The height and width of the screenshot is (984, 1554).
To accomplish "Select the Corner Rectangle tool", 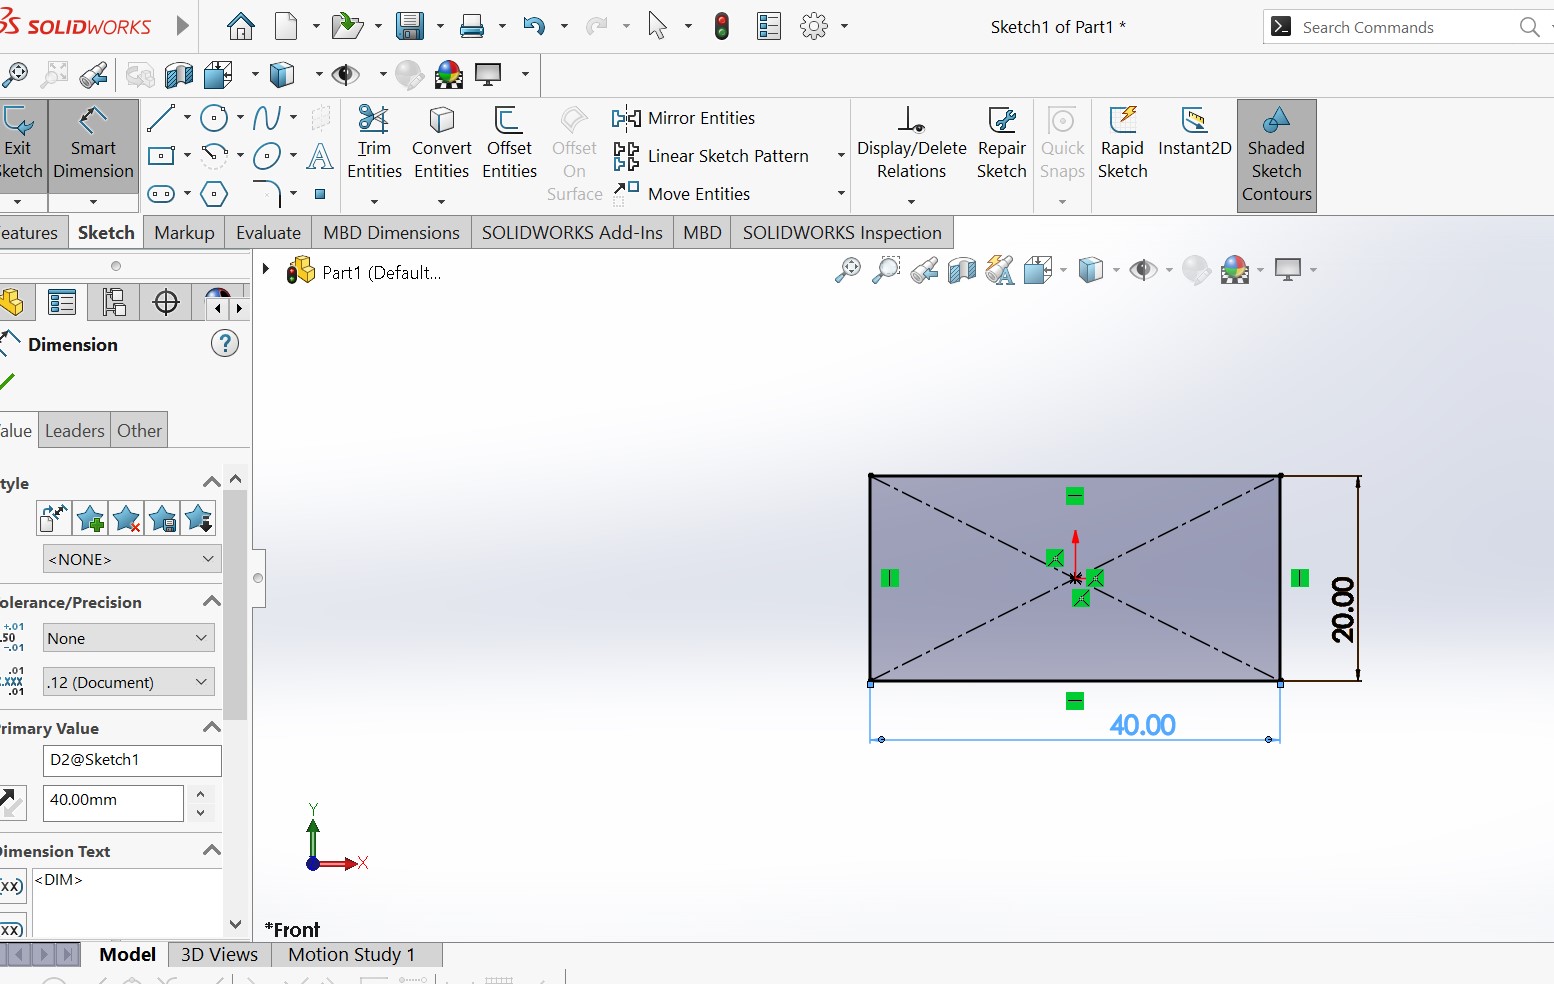I will tap(161, 156).
